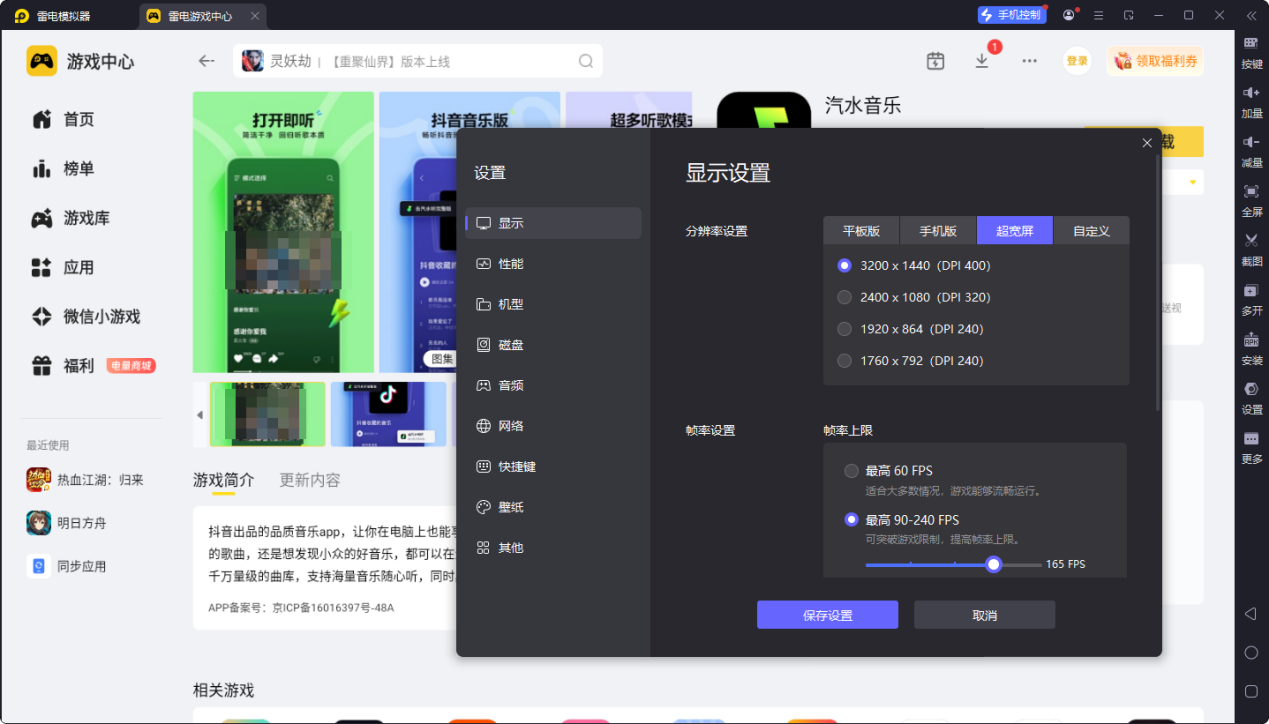Click the user account icon in title bar
Screen dimensions: 1269x724
pos(1069,15)
